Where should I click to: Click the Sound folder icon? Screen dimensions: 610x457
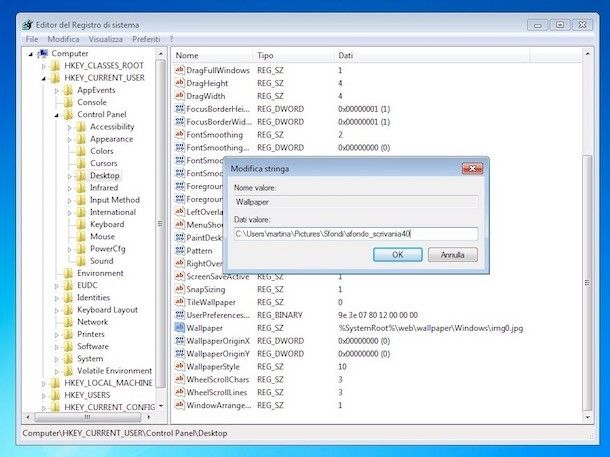[x=81, y=261]
